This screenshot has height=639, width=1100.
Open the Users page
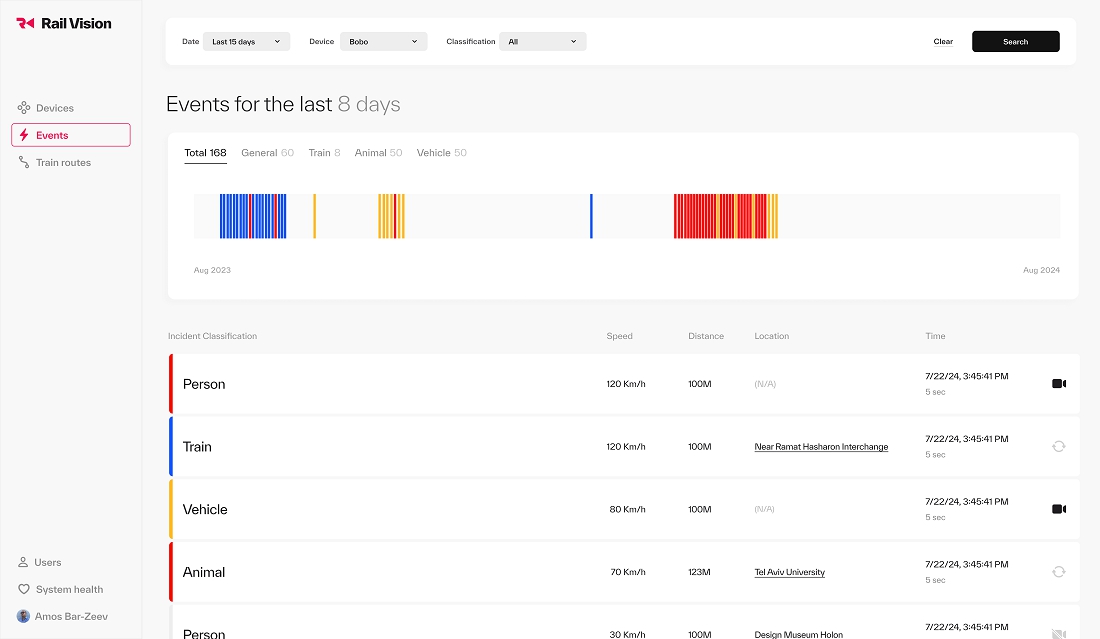pyautogui.click(x=47, y=562)
